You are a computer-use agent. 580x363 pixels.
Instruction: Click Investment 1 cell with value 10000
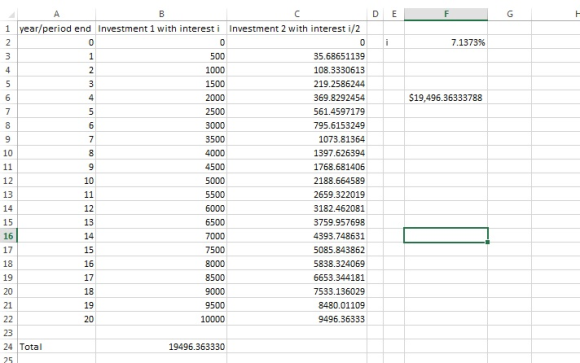(161, 319)
